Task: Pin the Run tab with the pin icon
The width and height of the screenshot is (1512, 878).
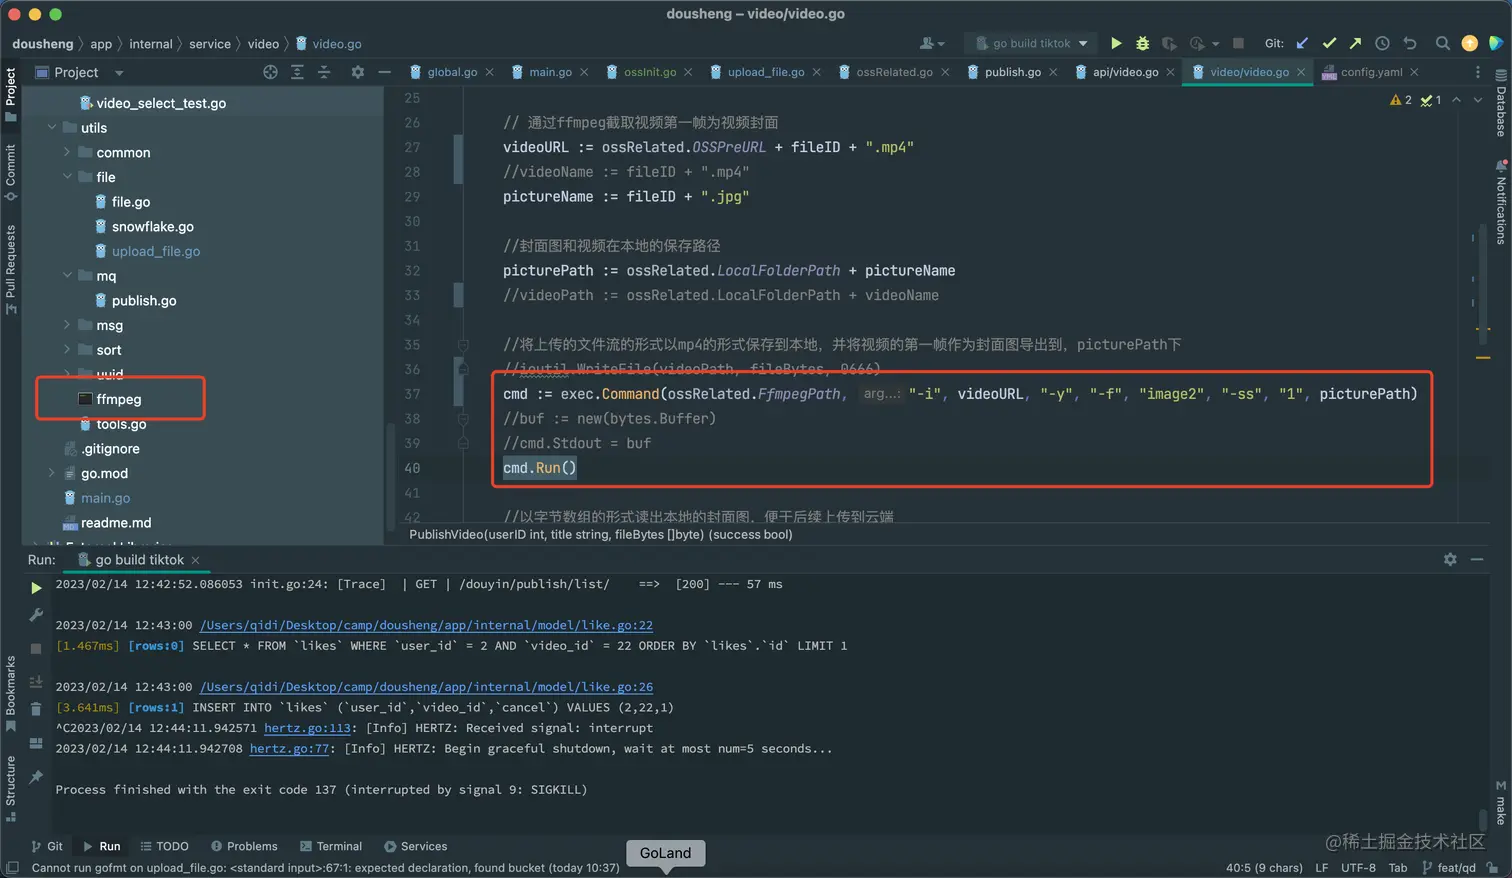Action: click(x=36, y=777)
